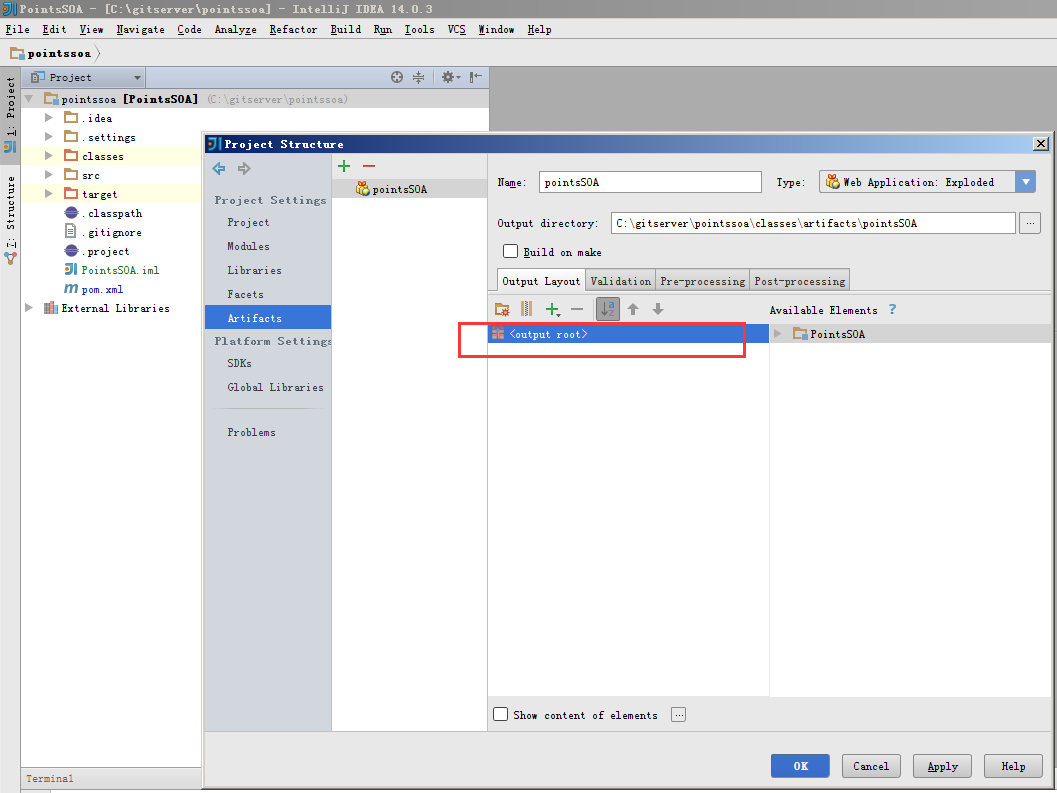The width and height of the screenshot is (1057, 793).
Task: Click the remove element minus in Output Layout
Action: [x=577, y=310]
